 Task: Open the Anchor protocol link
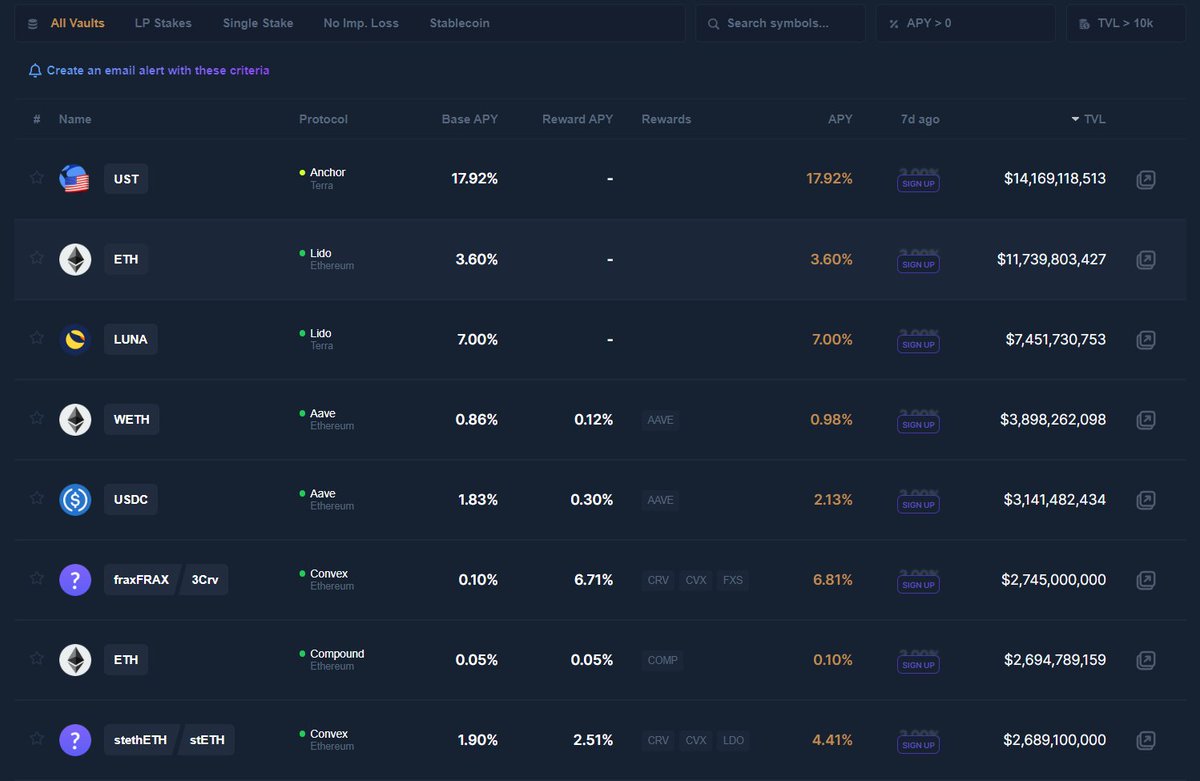pyautogui.click(x=327, y=173)
